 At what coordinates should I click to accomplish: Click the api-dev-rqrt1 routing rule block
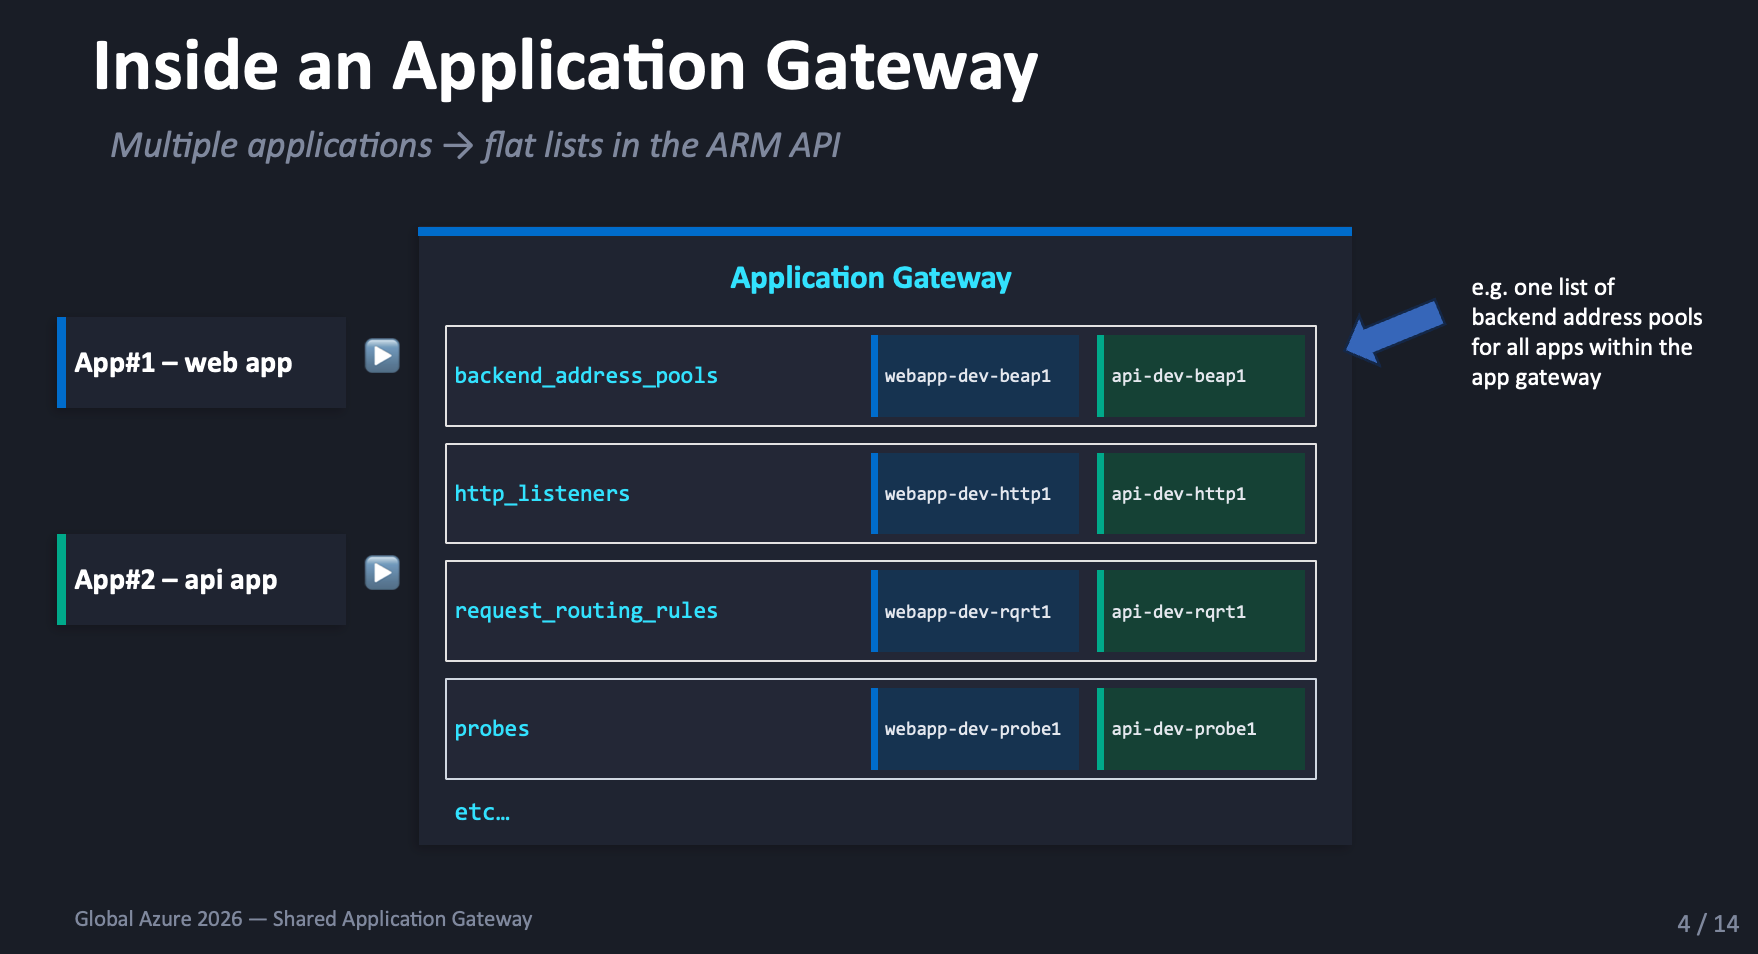[1201, 611]
